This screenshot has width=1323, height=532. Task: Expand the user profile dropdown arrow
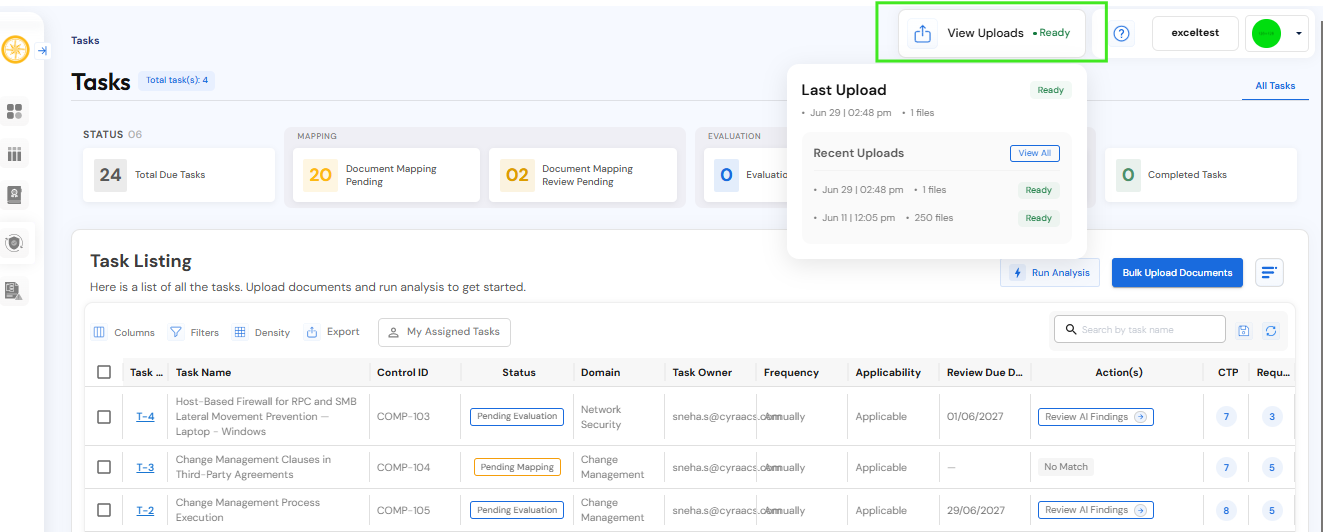[1298, 33]
